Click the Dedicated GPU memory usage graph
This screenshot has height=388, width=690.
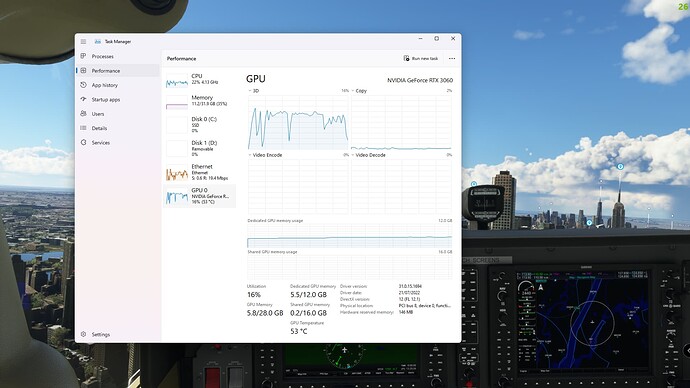[x=350, y=236]
